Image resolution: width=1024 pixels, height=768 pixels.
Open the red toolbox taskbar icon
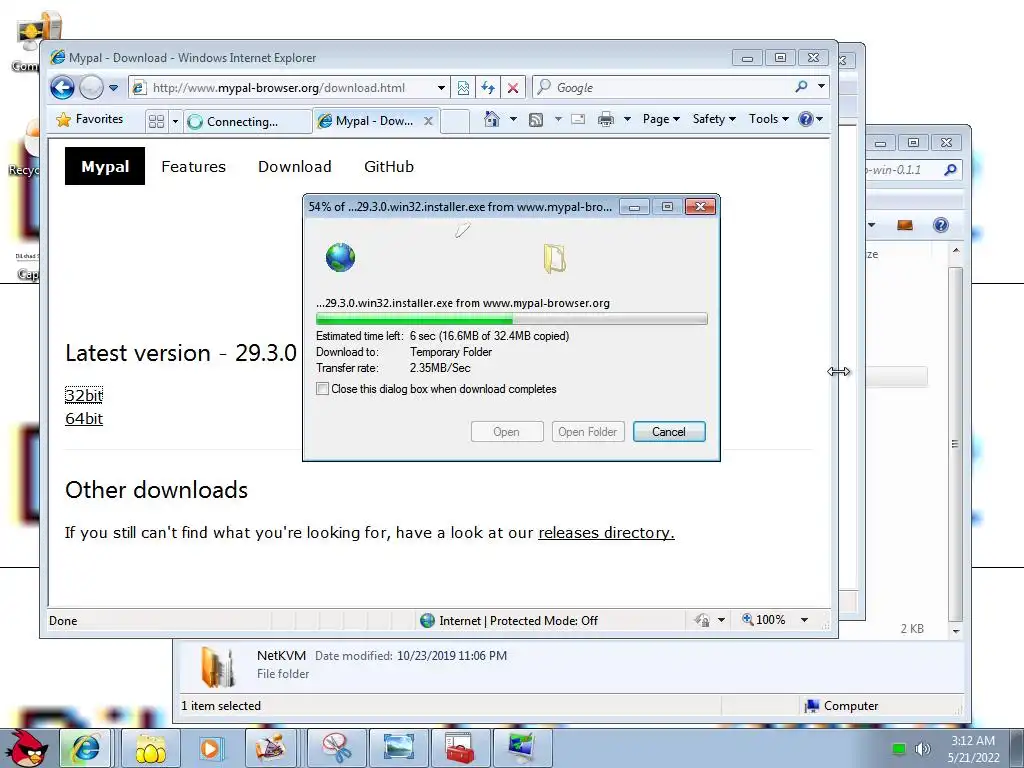click(460, 748)
